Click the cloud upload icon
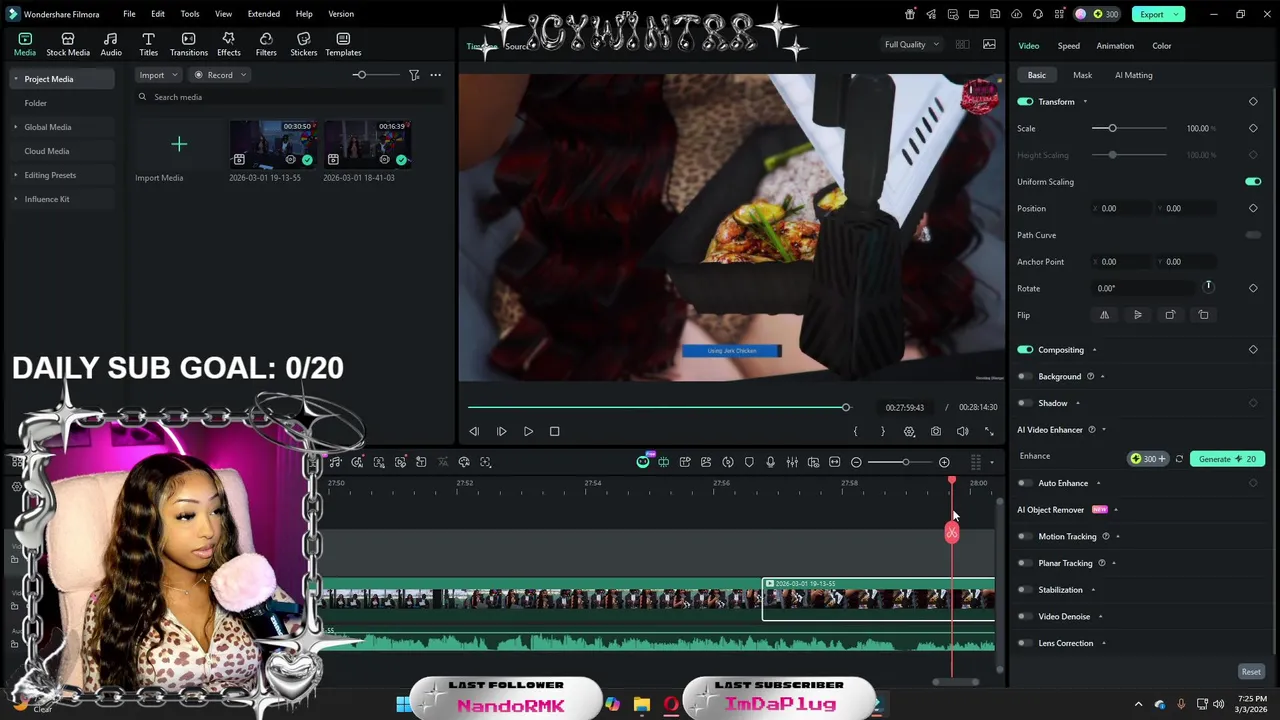 (x=1017, y=14)
